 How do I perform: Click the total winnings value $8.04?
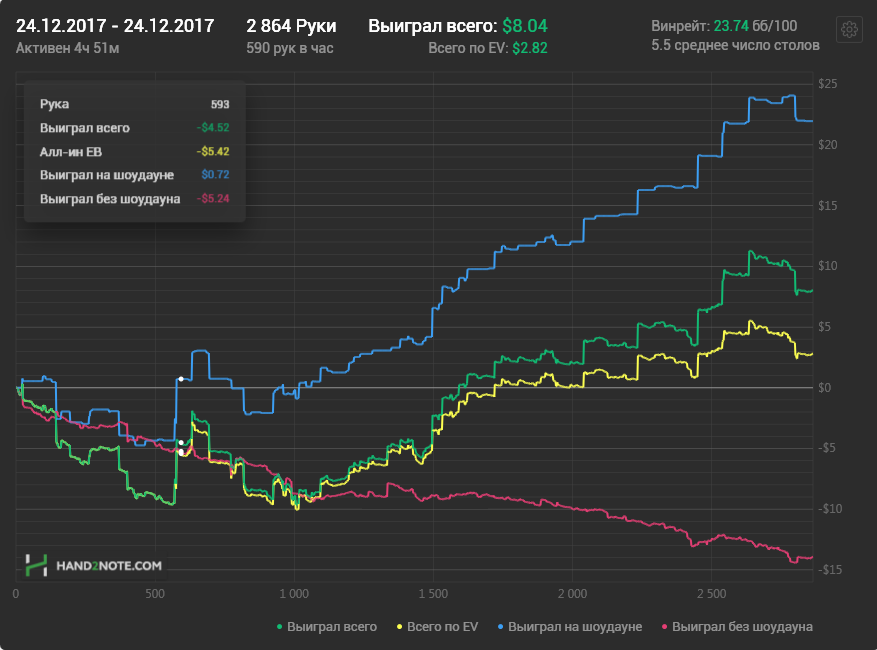pos(525,26)
